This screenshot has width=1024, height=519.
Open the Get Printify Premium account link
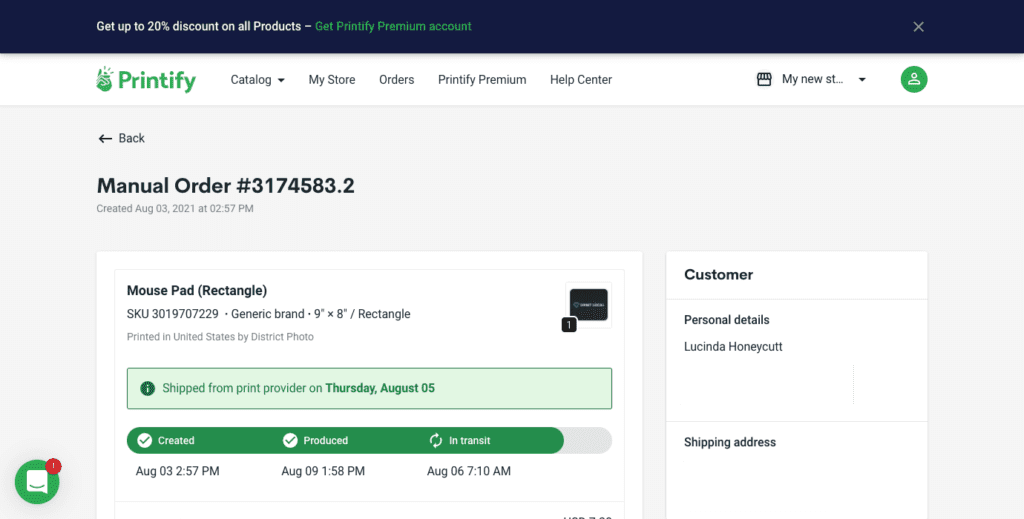[x=393, y=27]
